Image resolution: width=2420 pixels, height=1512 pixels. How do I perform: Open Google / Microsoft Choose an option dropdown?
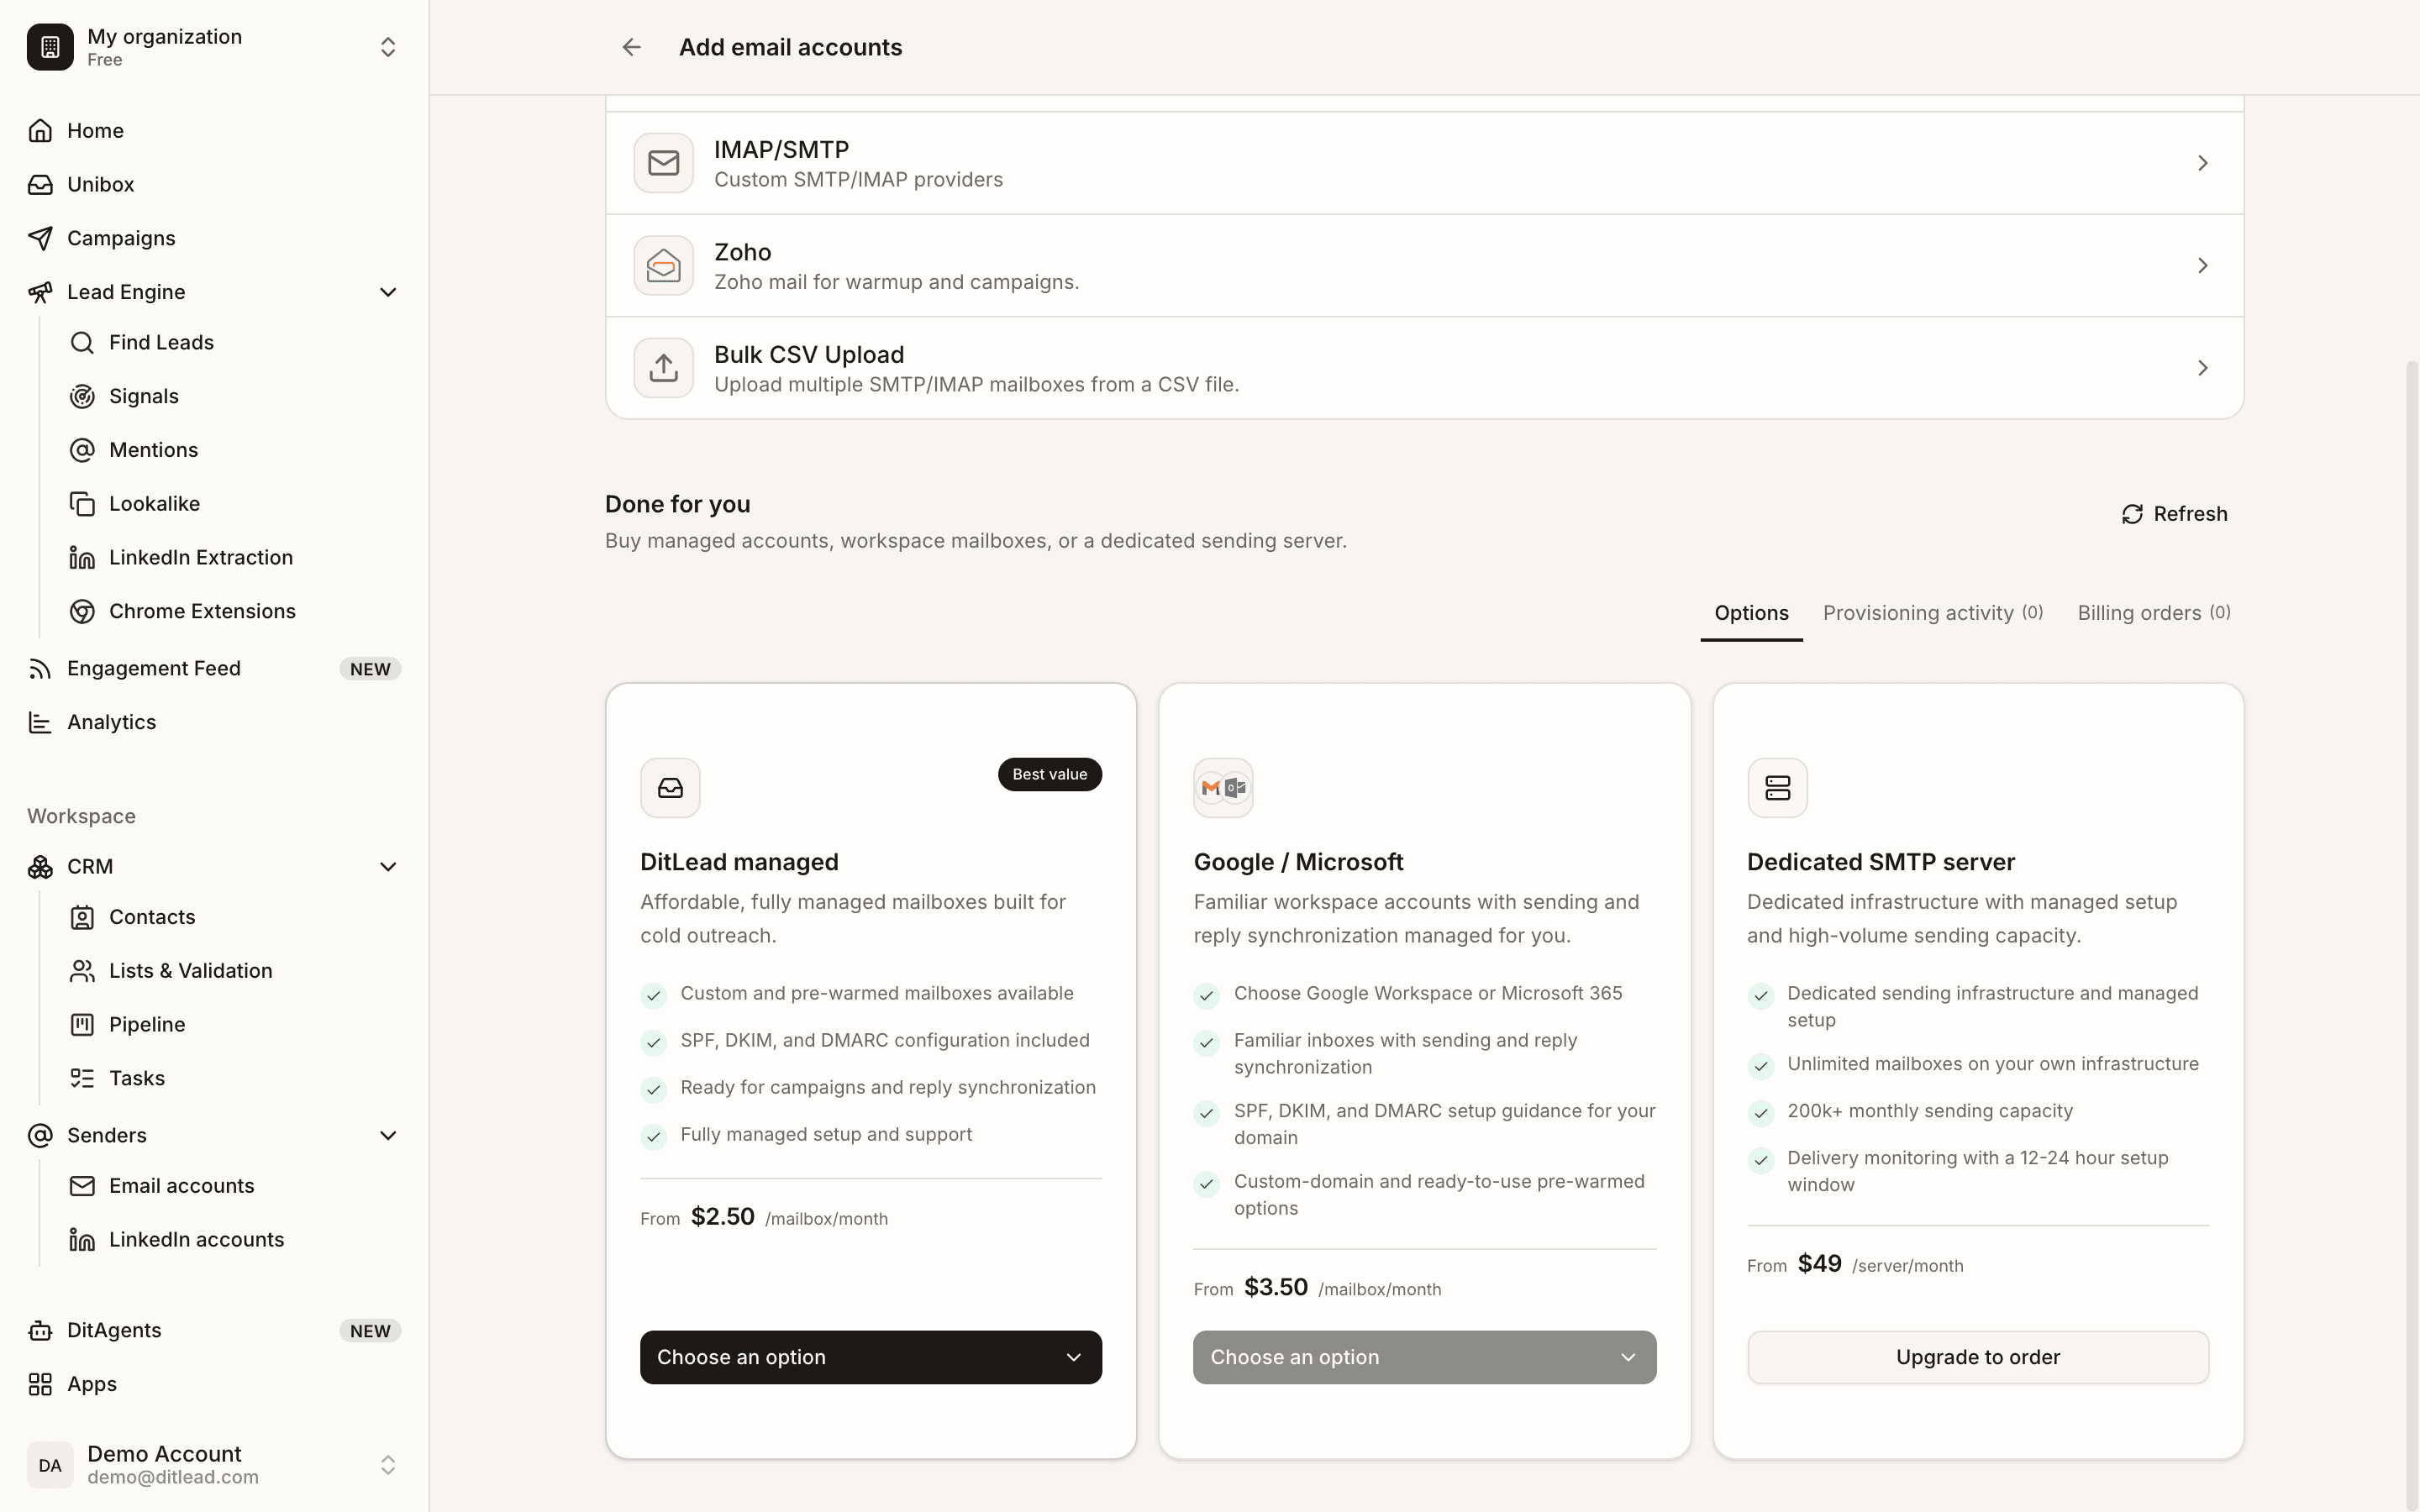pos(1424,1357)
